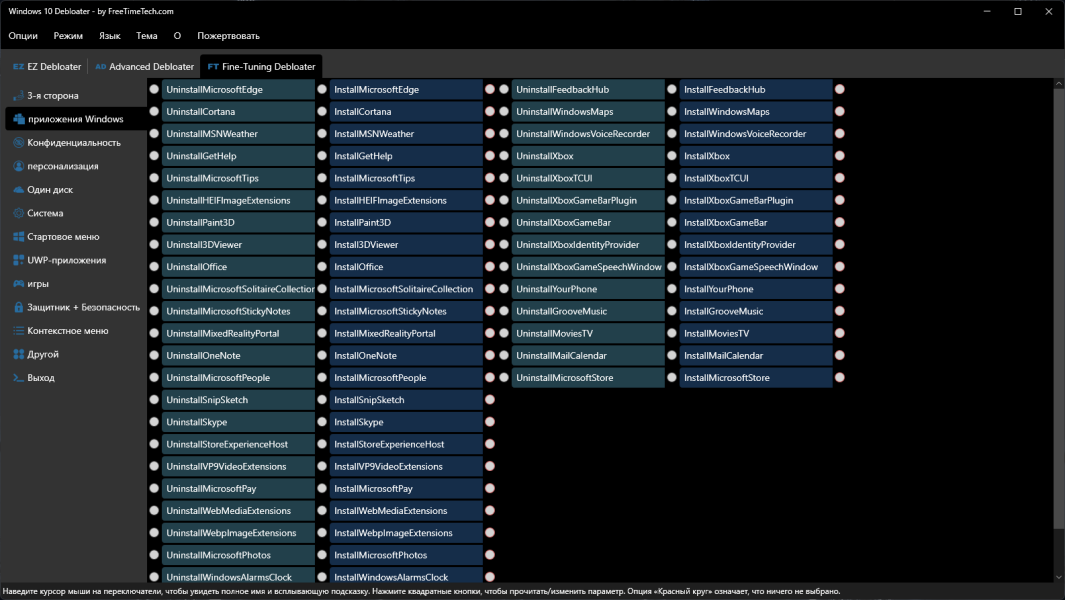
Task: Open Конфиденциальность privacy icon in sidebar
Action: (18, 143)
